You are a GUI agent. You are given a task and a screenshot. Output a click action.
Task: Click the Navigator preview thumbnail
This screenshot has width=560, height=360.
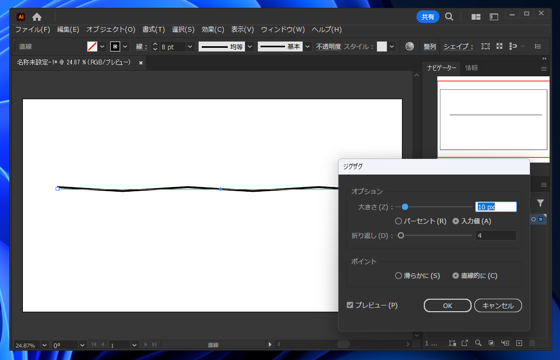point(493,119)
